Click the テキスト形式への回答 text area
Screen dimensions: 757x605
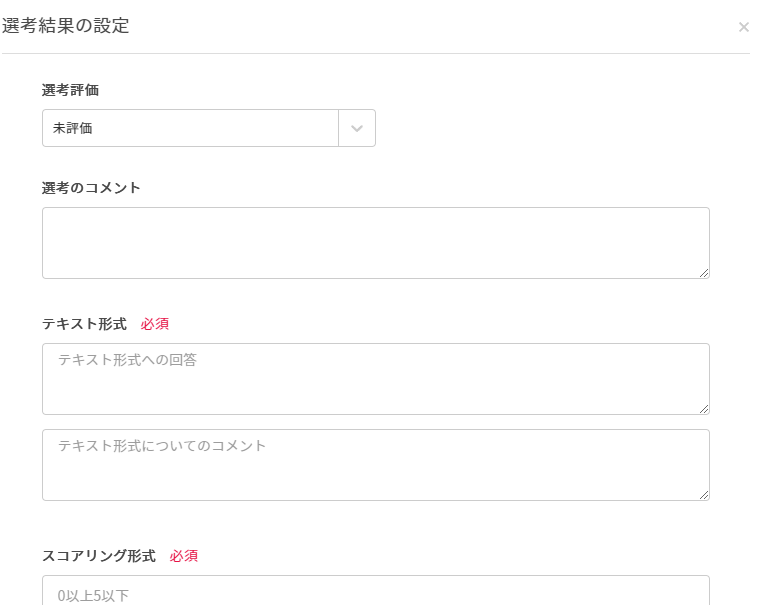(x=375, y=379)
